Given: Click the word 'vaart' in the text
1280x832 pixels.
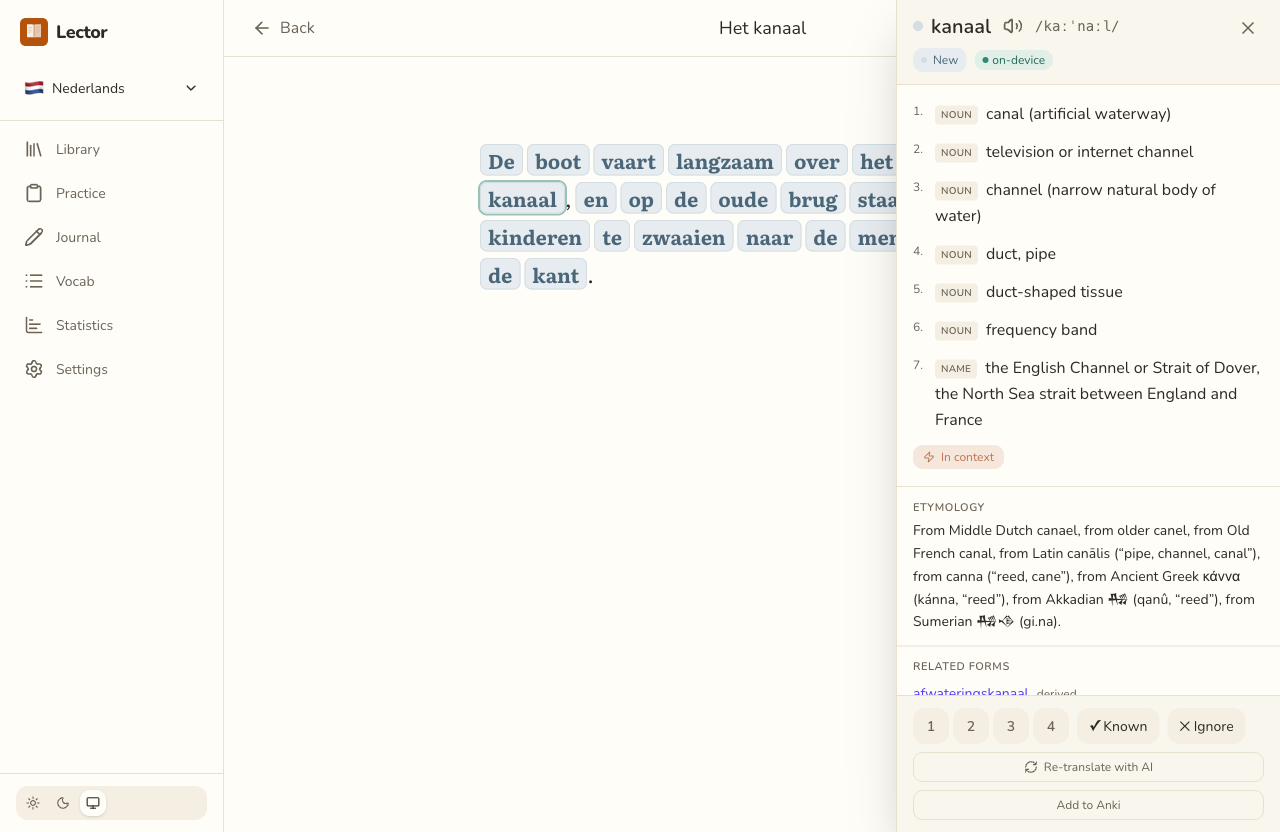Looking at the screenshot, I should click(628, 161).
